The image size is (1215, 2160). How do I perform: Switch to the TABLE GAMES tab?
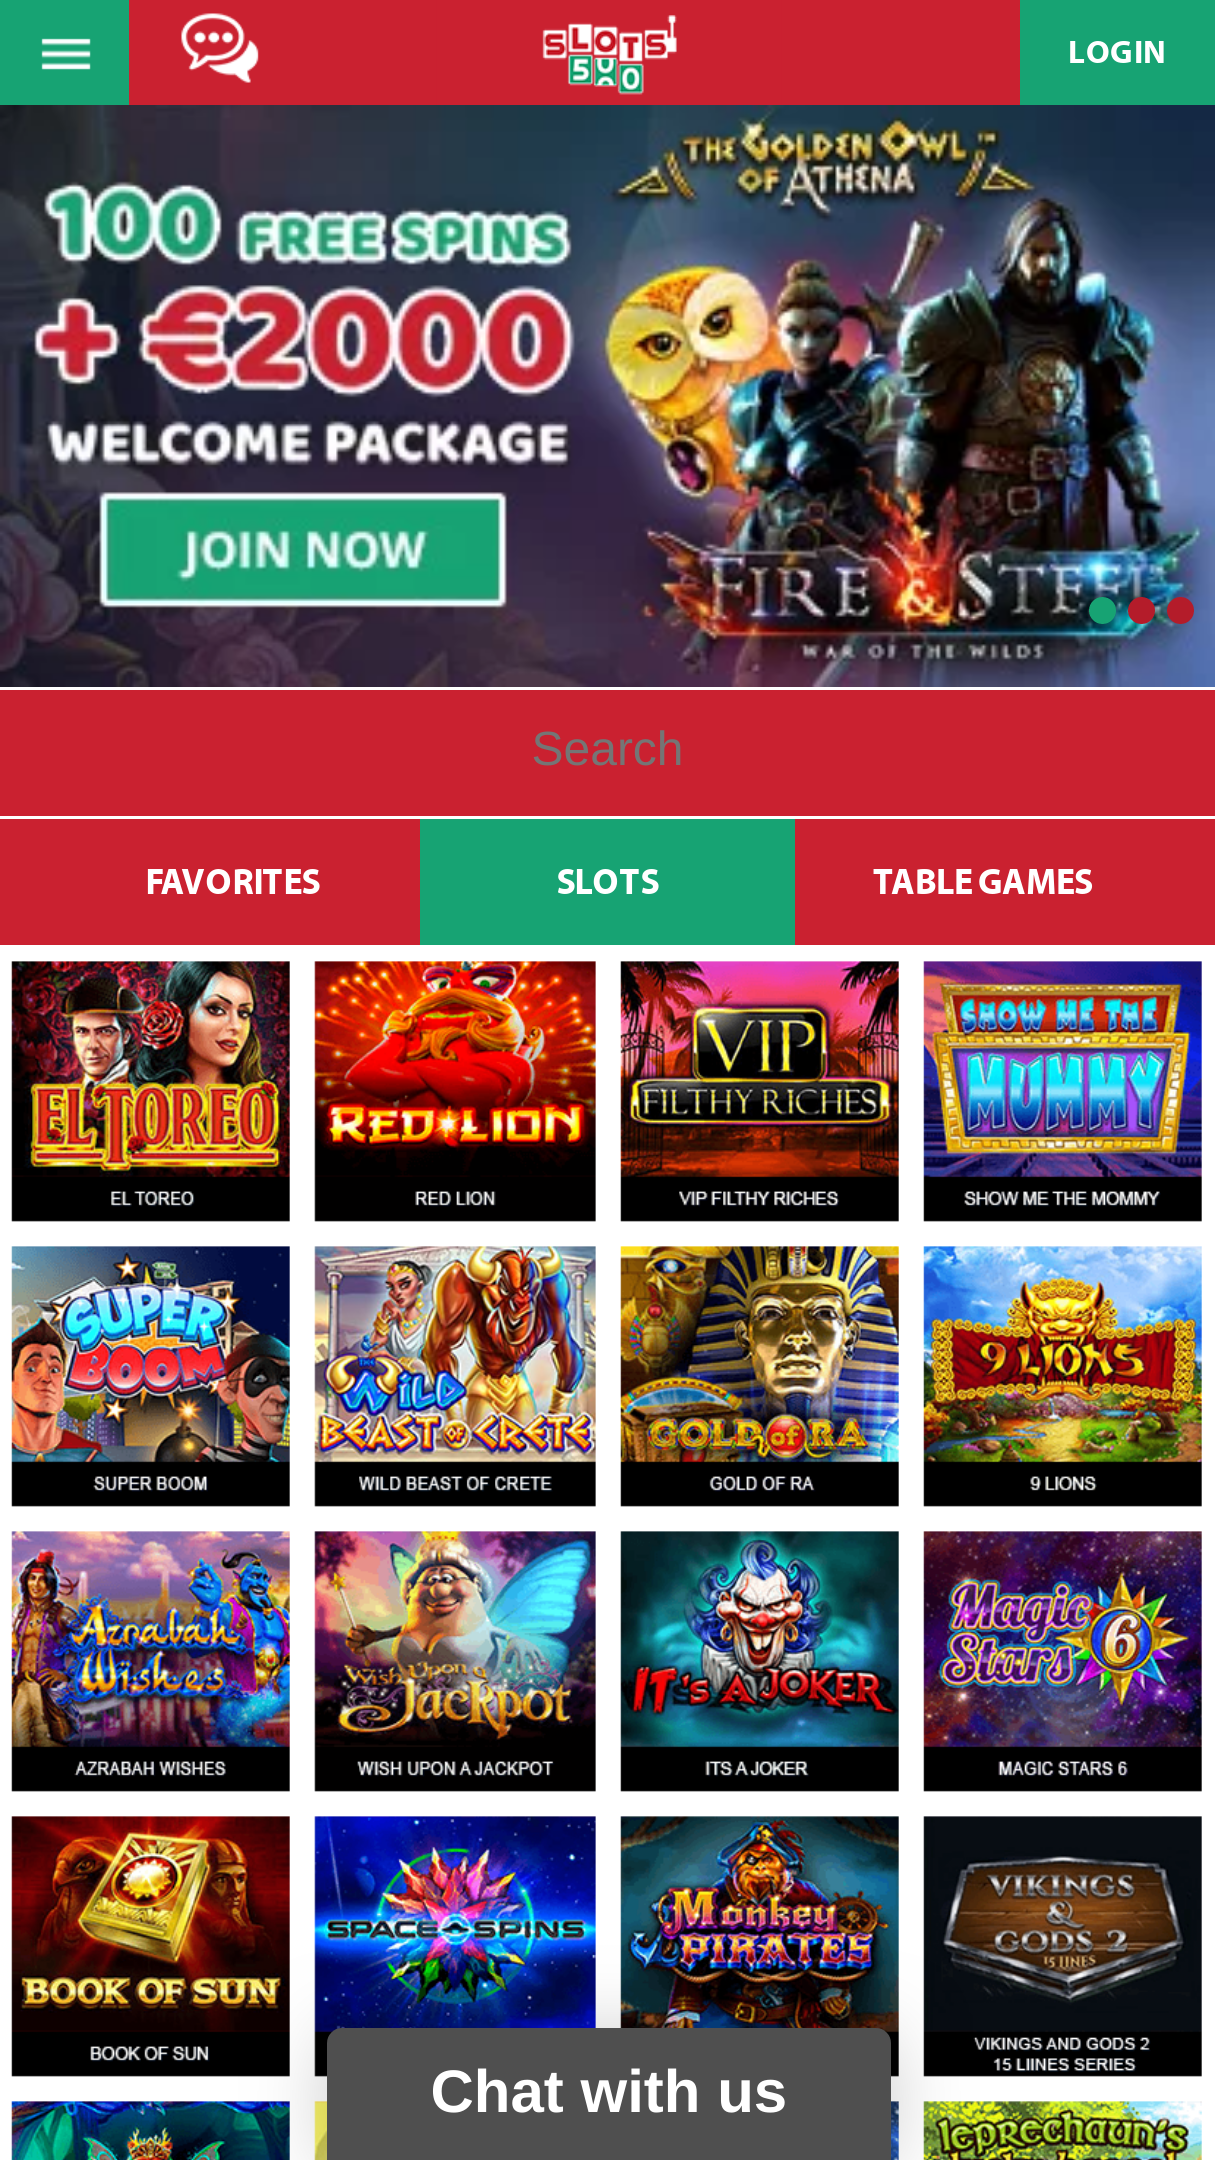click(x=983, y=882)
